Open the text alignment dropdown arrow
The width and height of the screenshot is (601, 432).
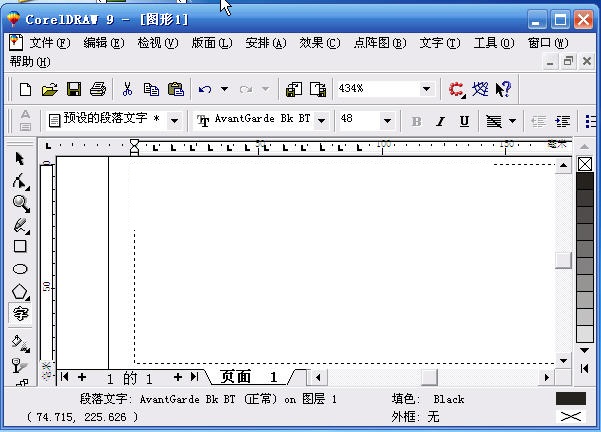(x=512, y=122)
